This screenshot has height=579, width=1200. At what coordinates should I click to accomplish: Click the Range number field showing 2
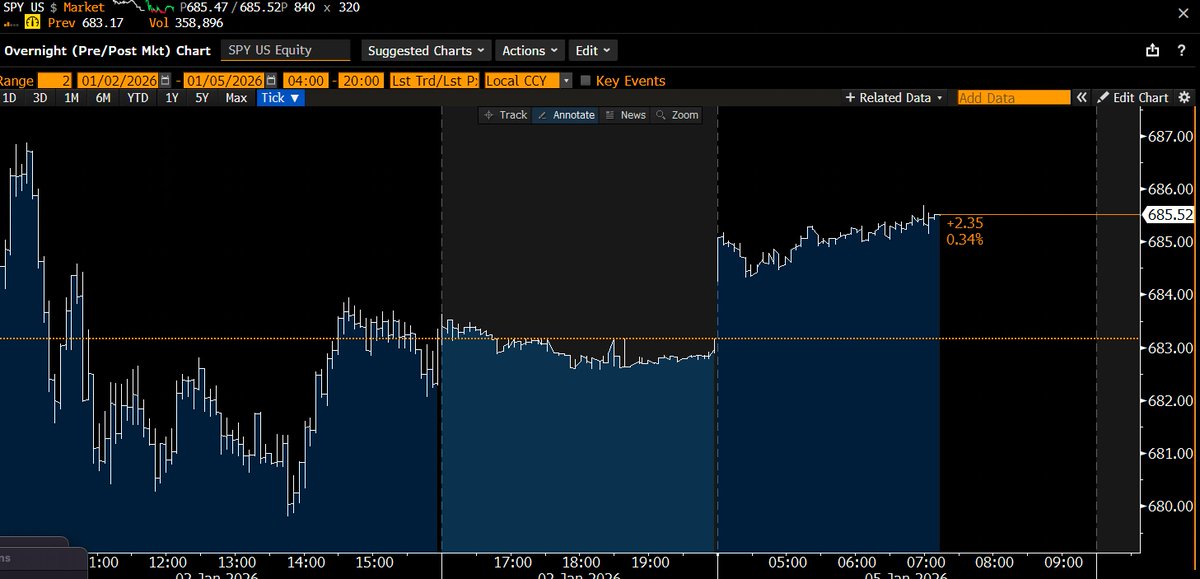click(x=55, y=81)
